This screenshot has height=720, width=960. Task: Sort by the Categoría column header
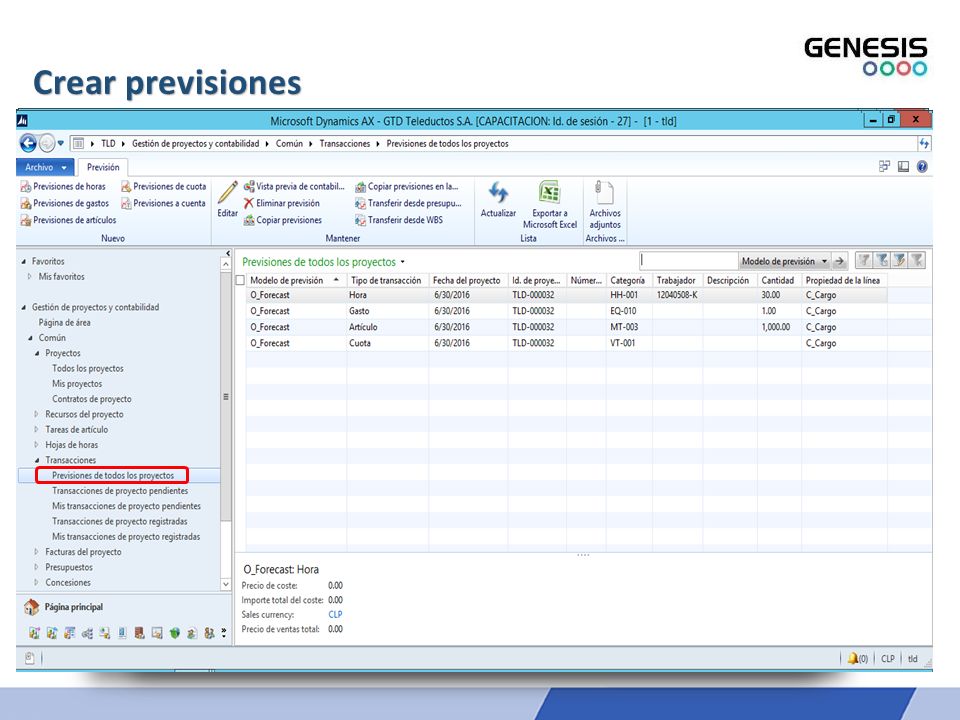[x=629, y=280]
